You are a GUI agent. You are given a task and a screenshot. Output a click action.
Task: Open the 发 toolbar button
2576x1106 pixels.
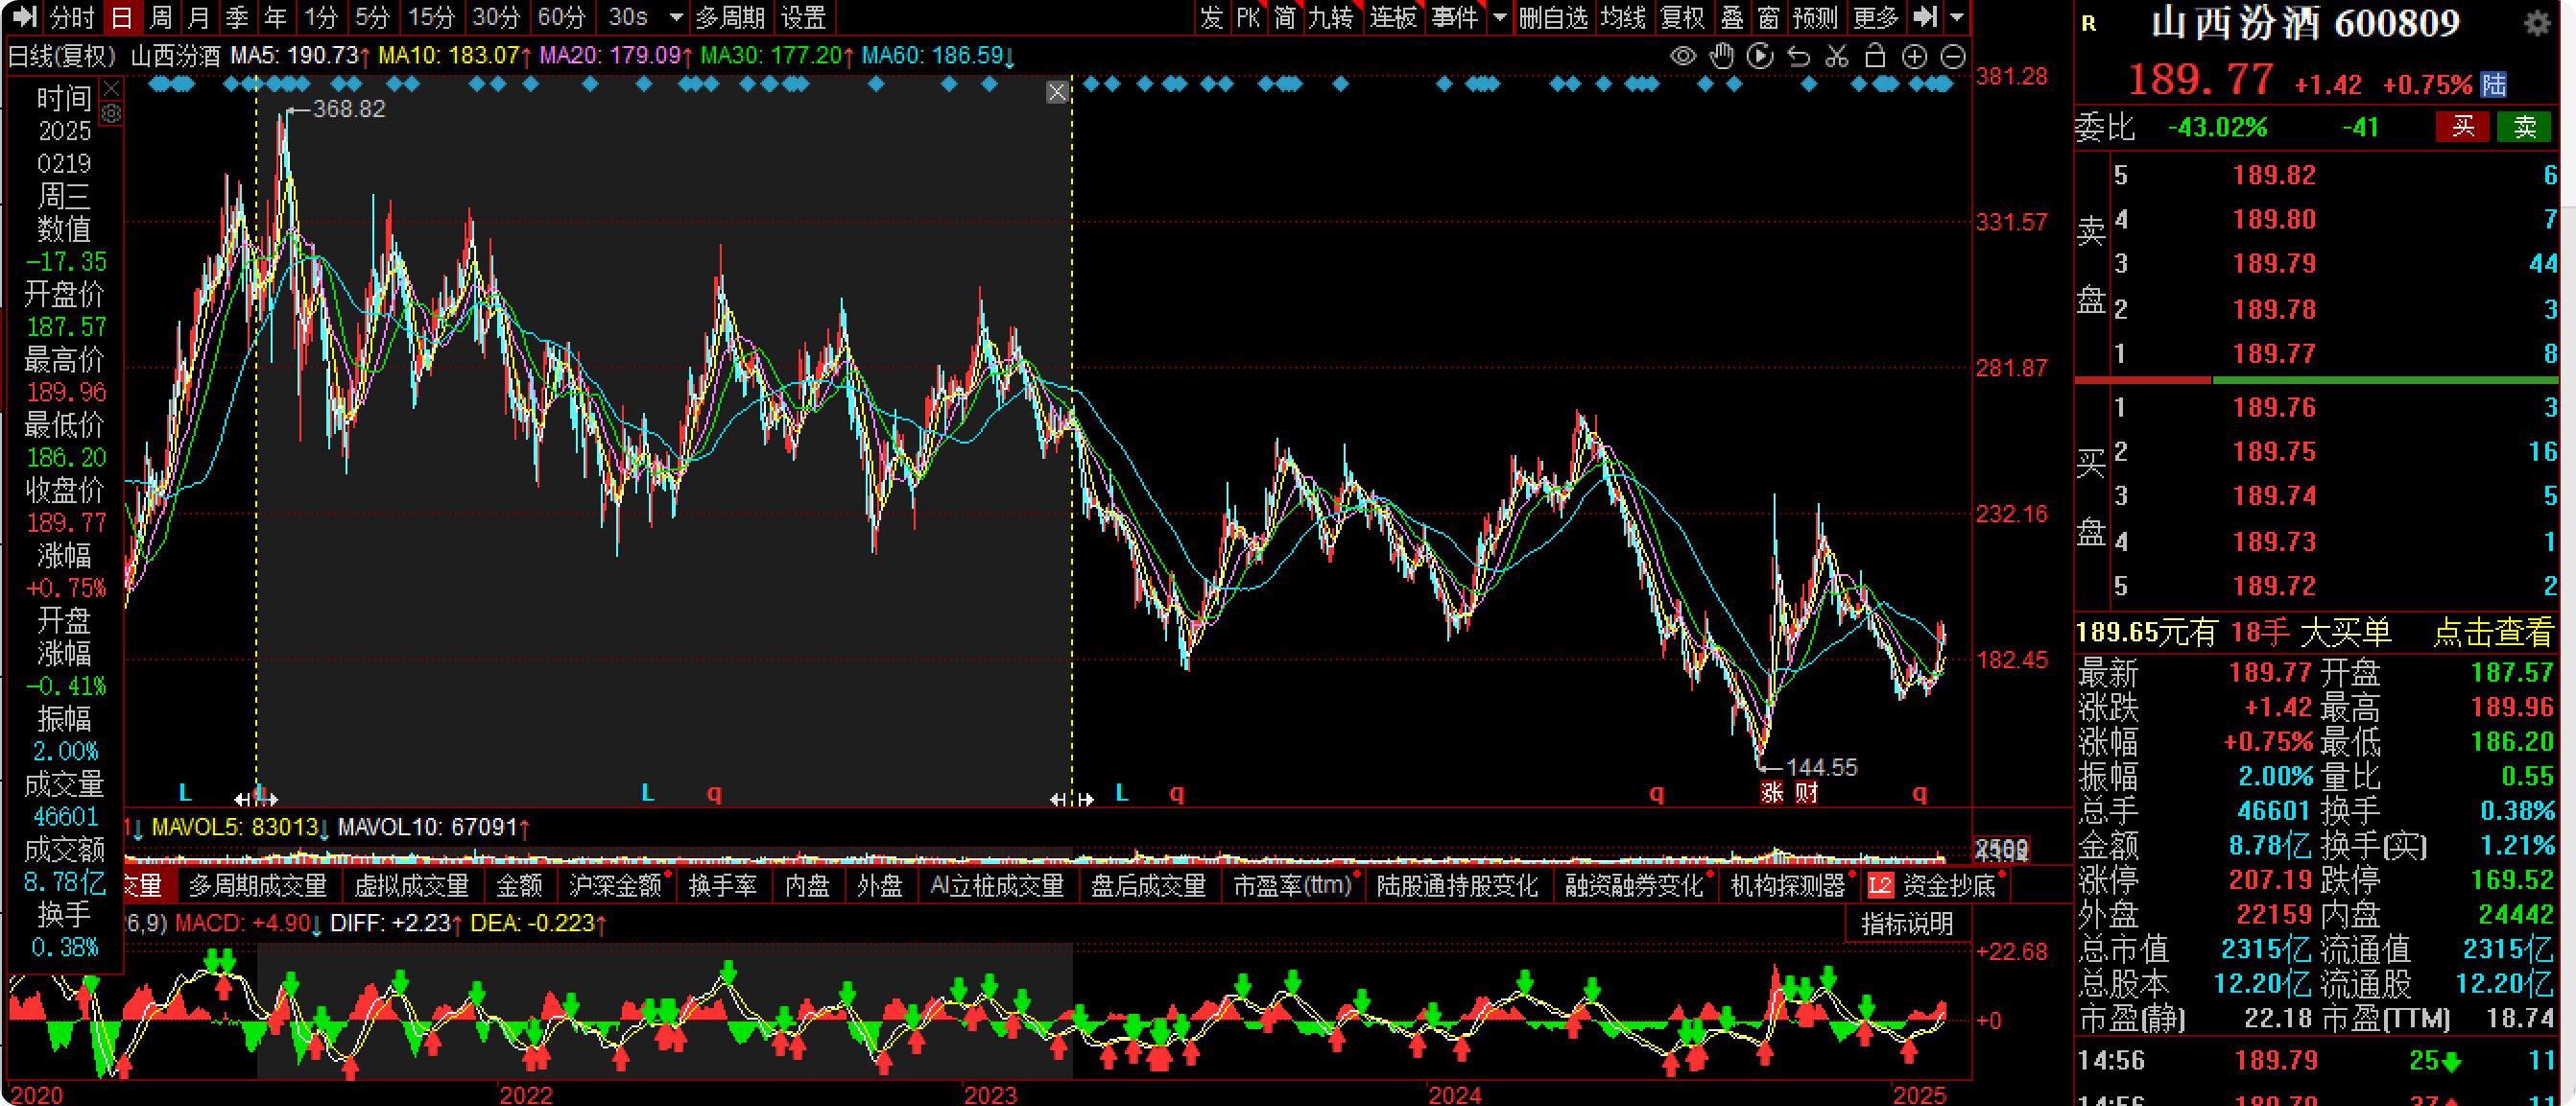coord(1212,17)
